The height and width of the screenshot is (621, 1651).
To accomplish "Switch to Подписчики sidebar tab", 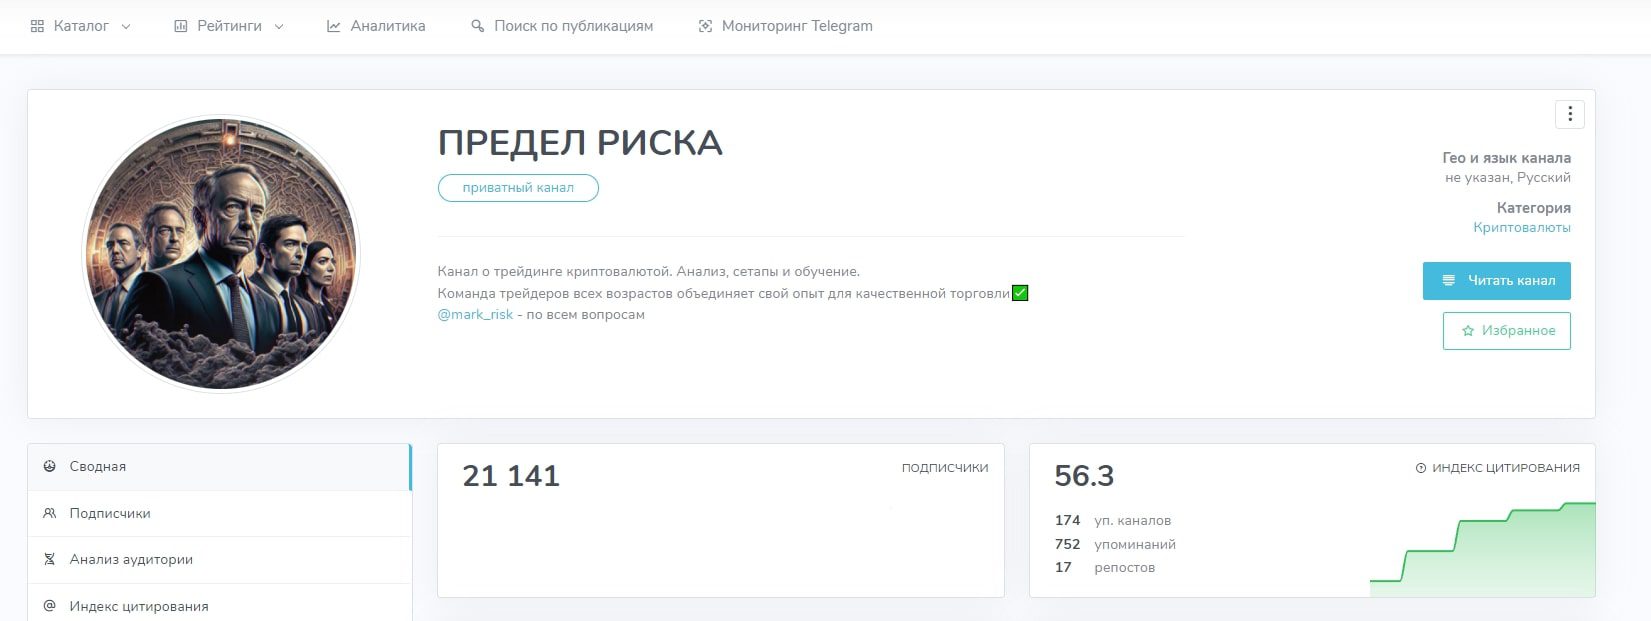I will [x=219, y=513].
